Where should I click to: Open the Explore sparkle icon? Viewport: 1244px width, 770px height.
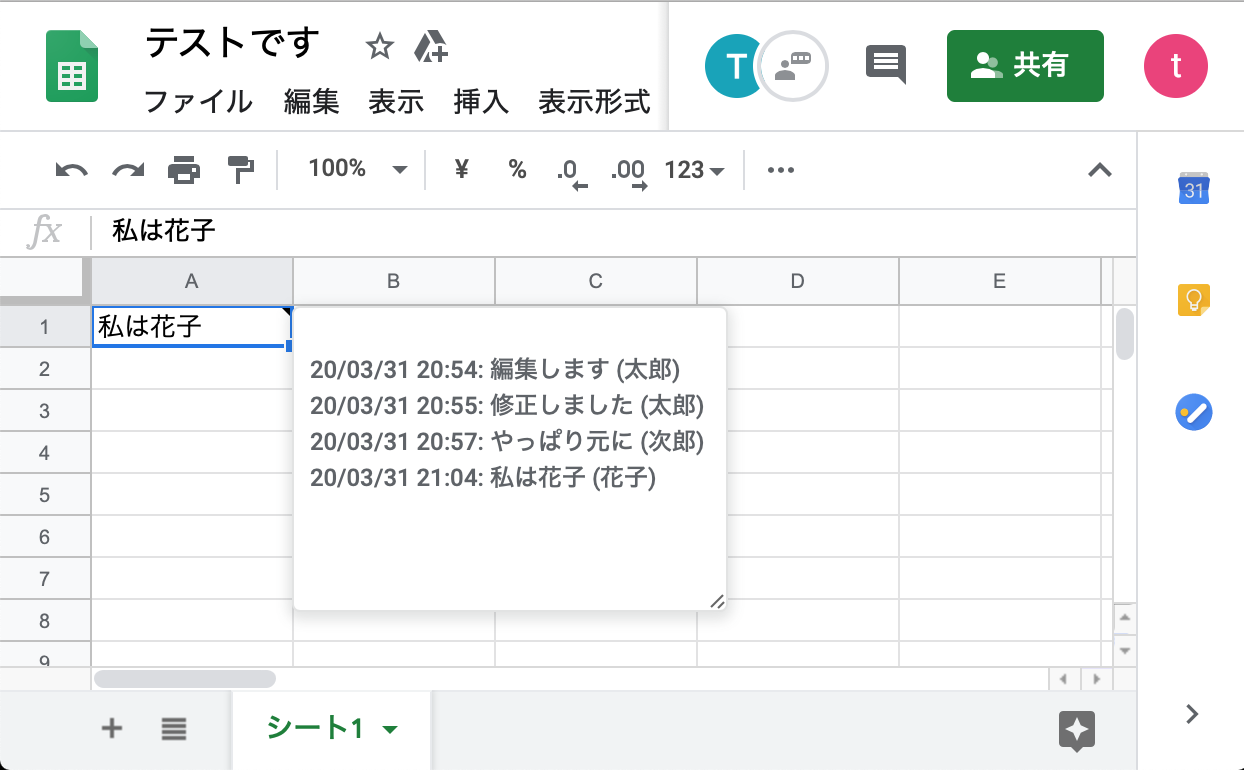(x=1076, y=731)
